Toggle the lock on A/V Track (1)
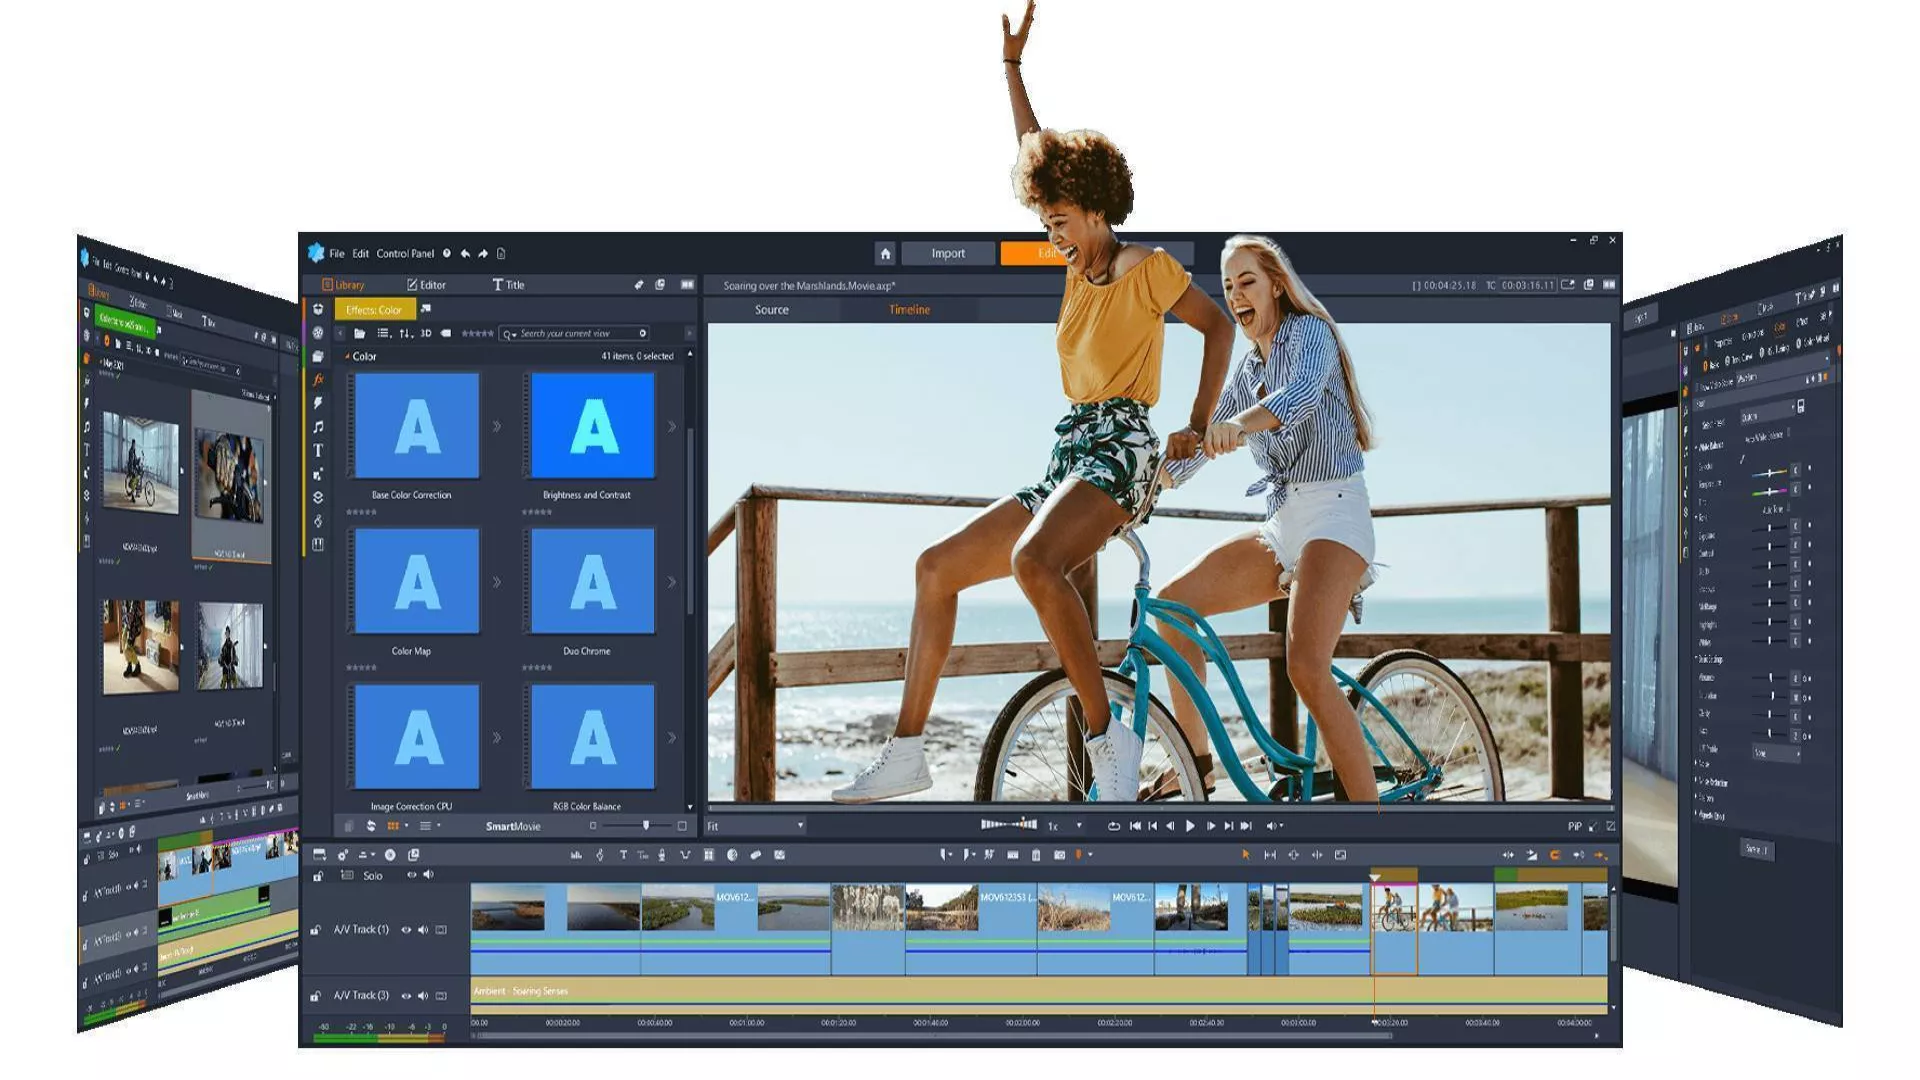This screenshot has width=1920, height=1080. [x=315, y=930]
